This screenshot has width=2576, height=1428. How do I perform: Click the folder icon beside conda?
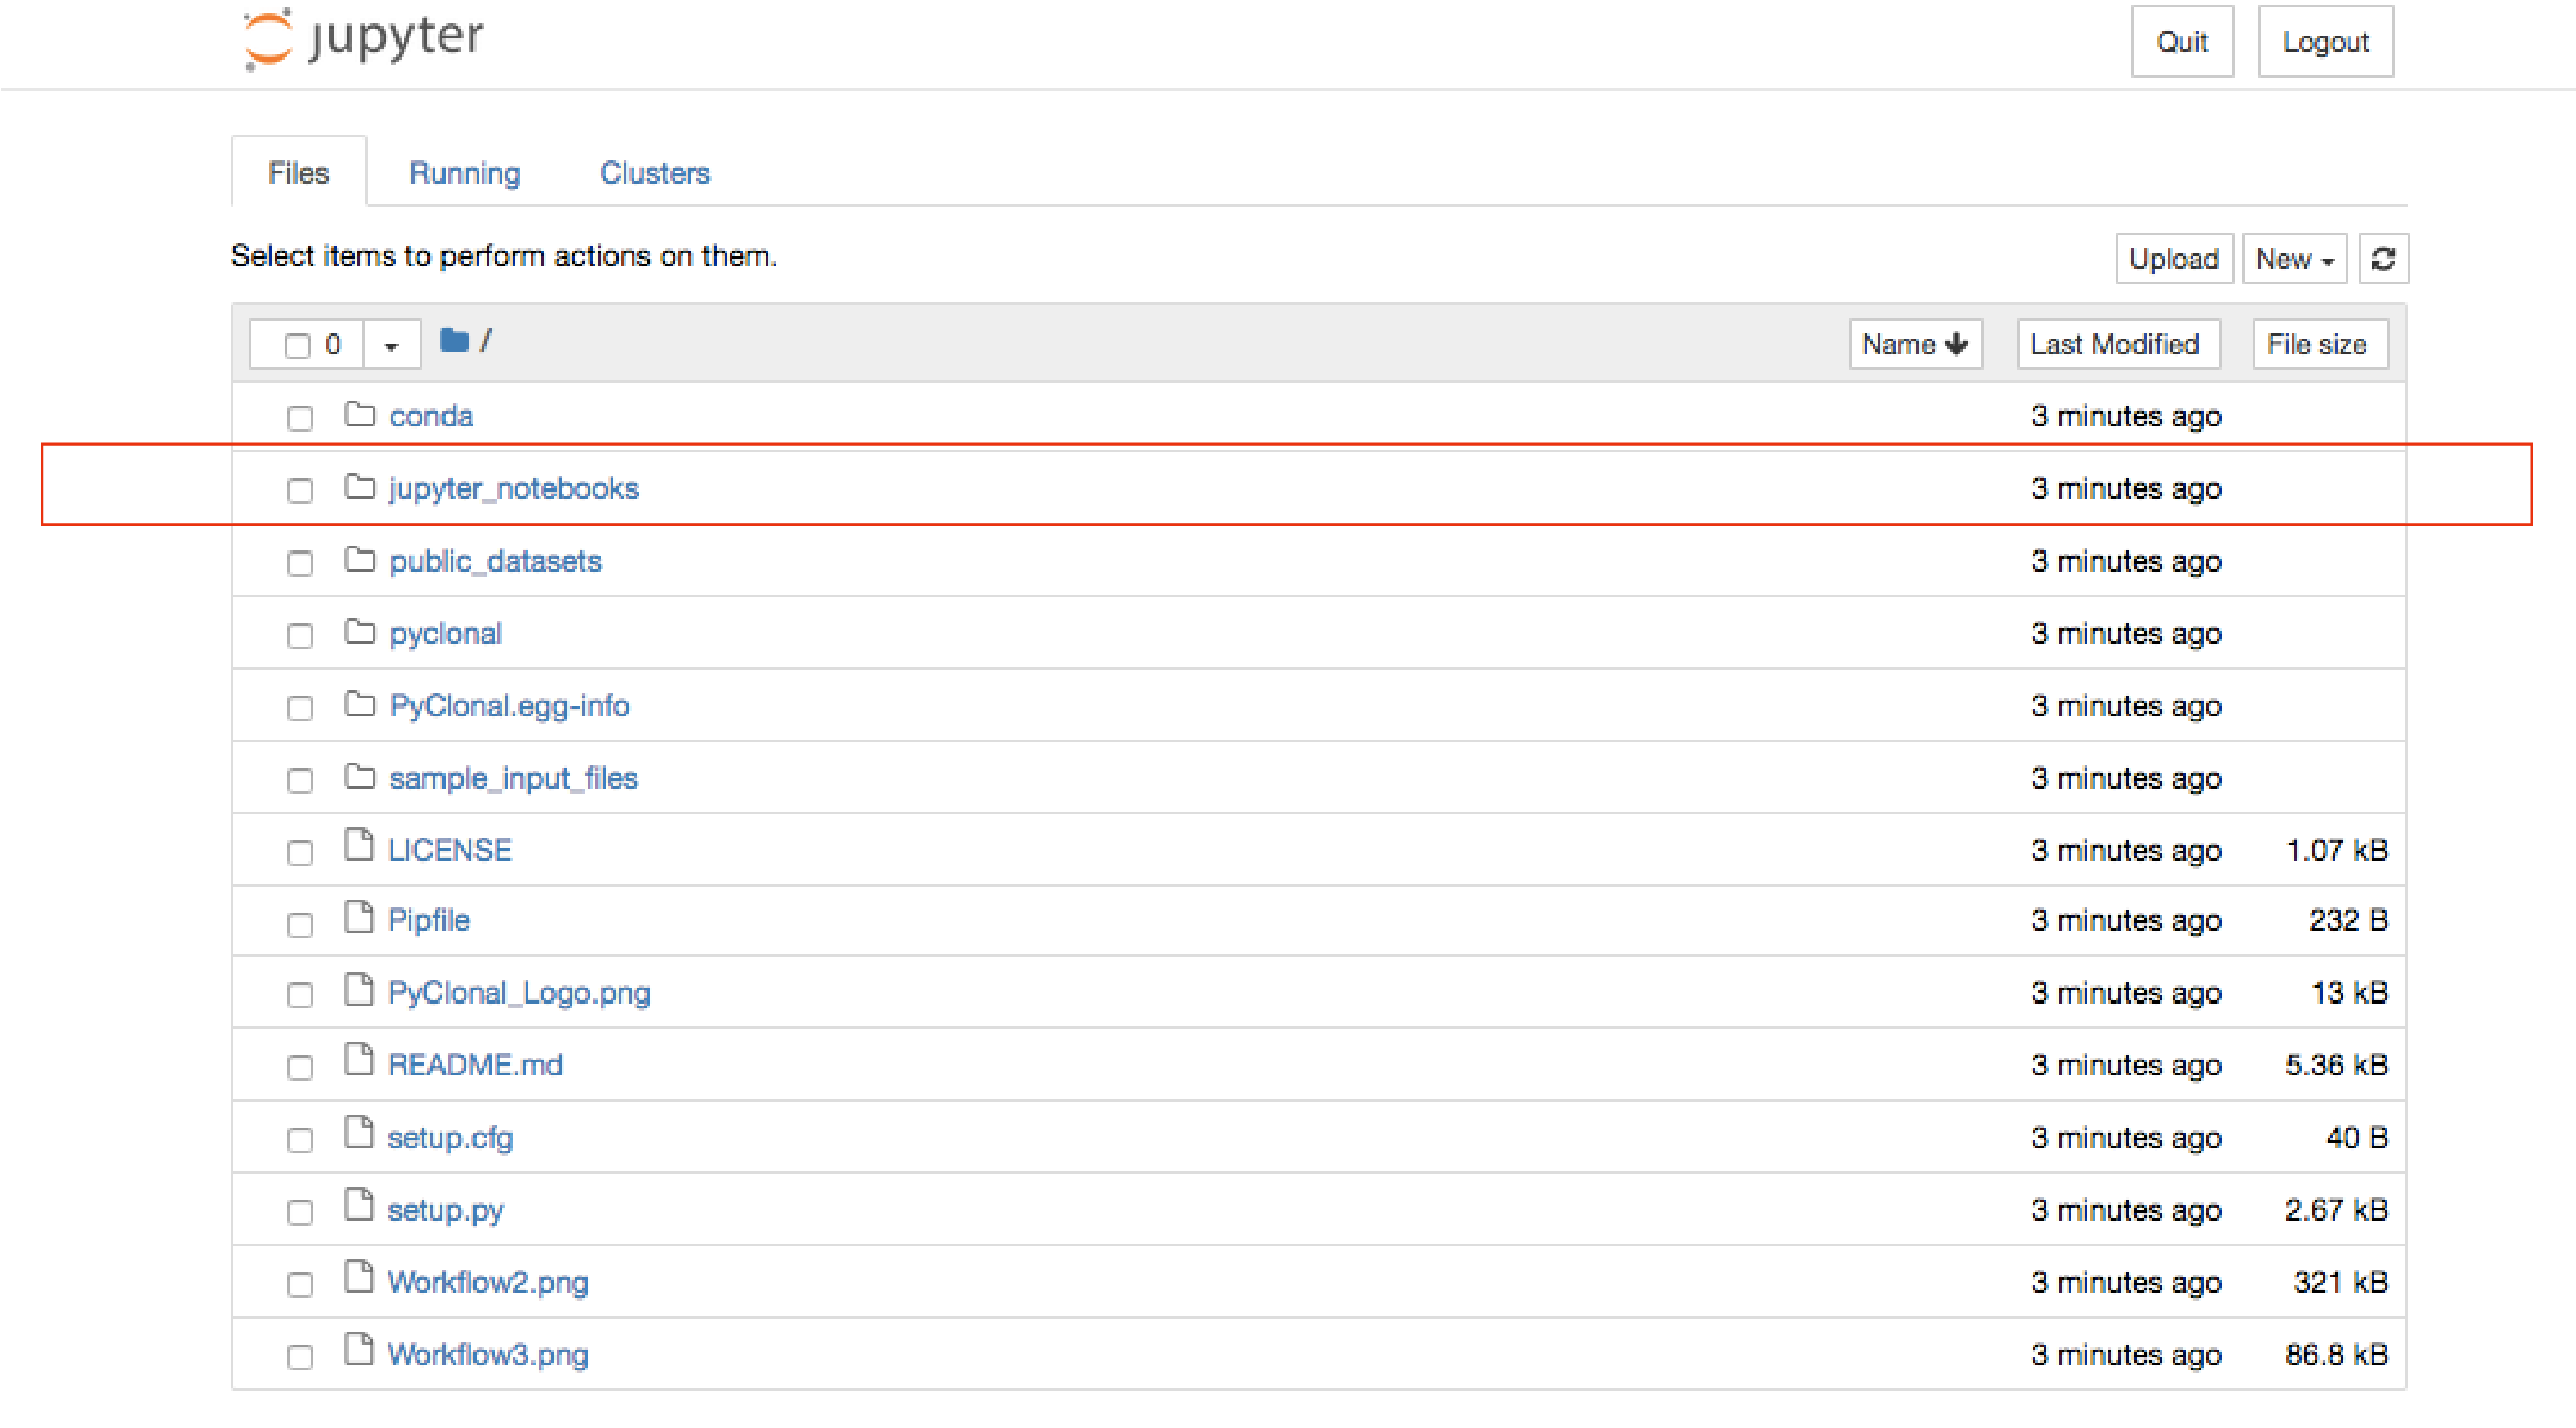(359, 415)
